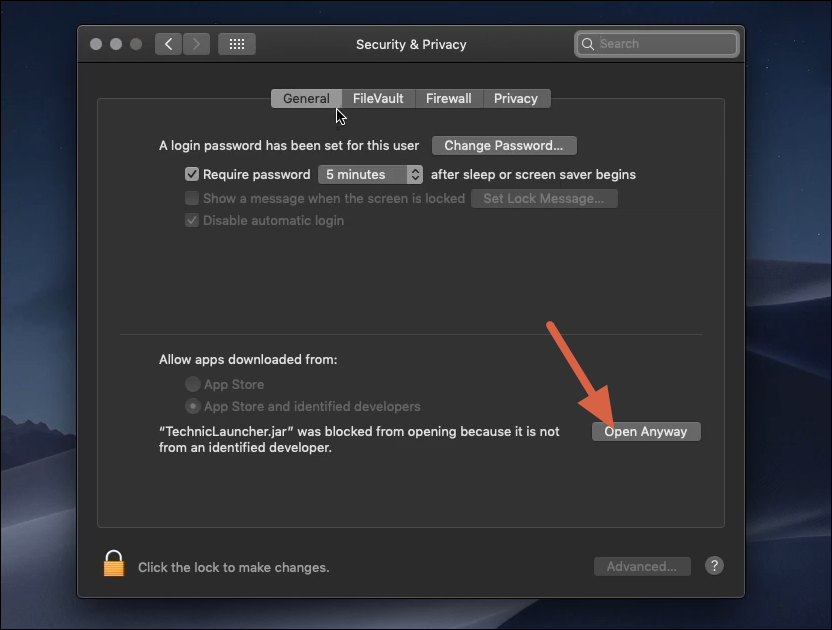Open the Show All preferences grid
This screenshot has width=832, height=630.
pos(237,44)
